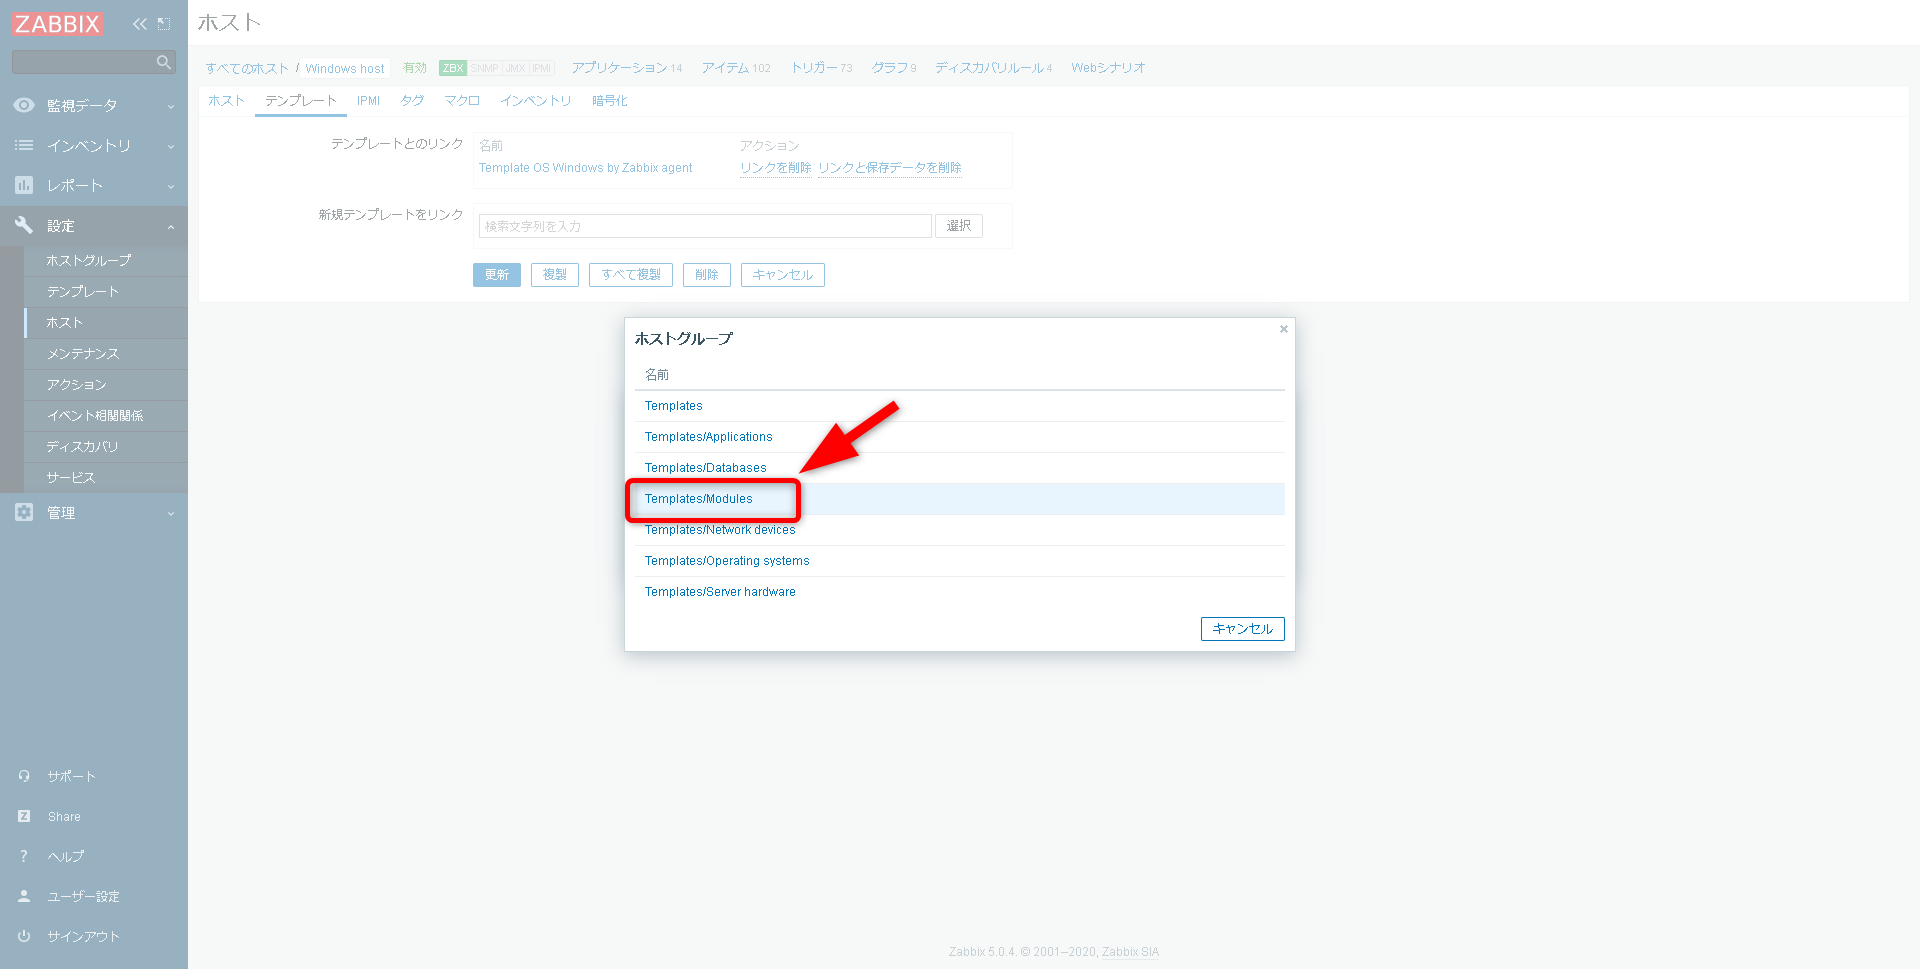Expand the 管理 menu chevron
This screenshot has height=969, width=1920.
point(171,513)
